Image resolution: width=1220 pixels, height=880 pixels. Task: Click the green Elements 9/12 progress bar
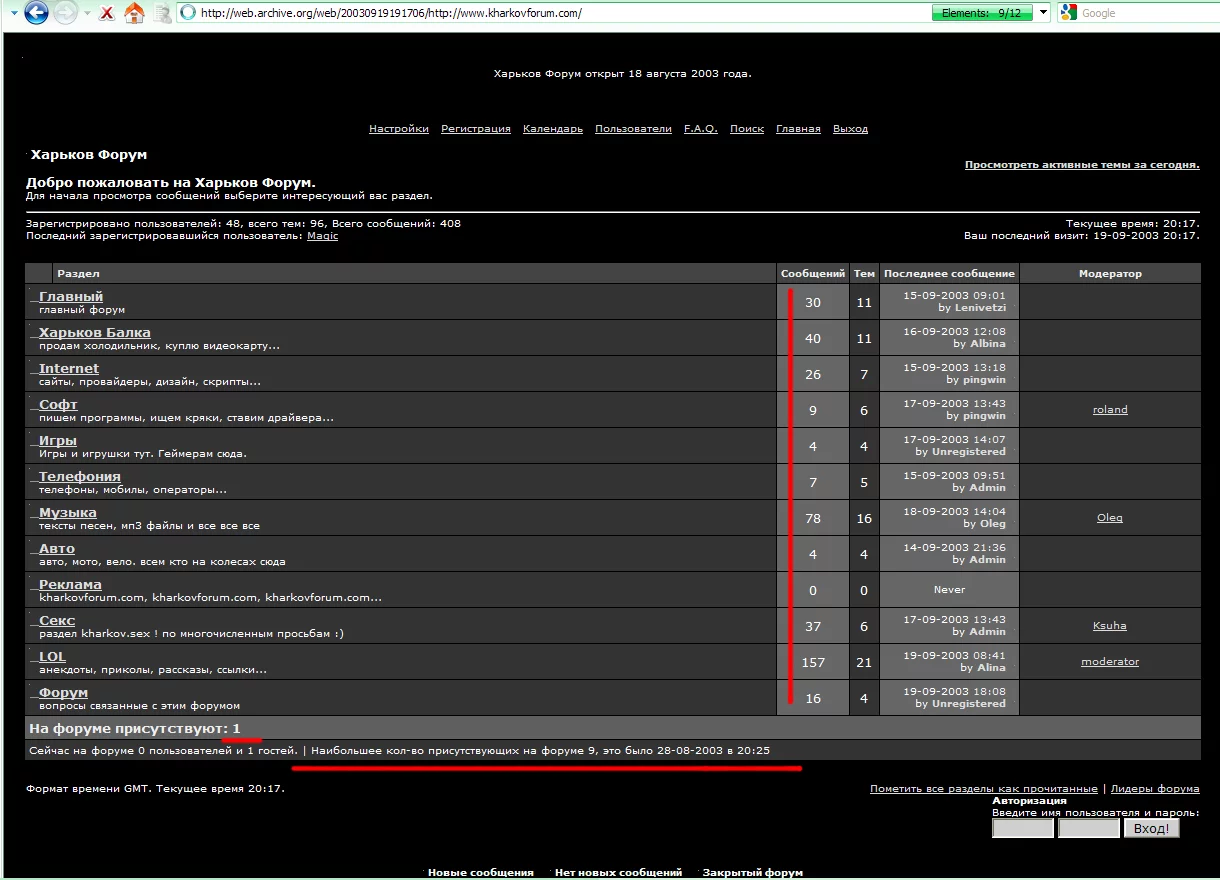[983, 13]
